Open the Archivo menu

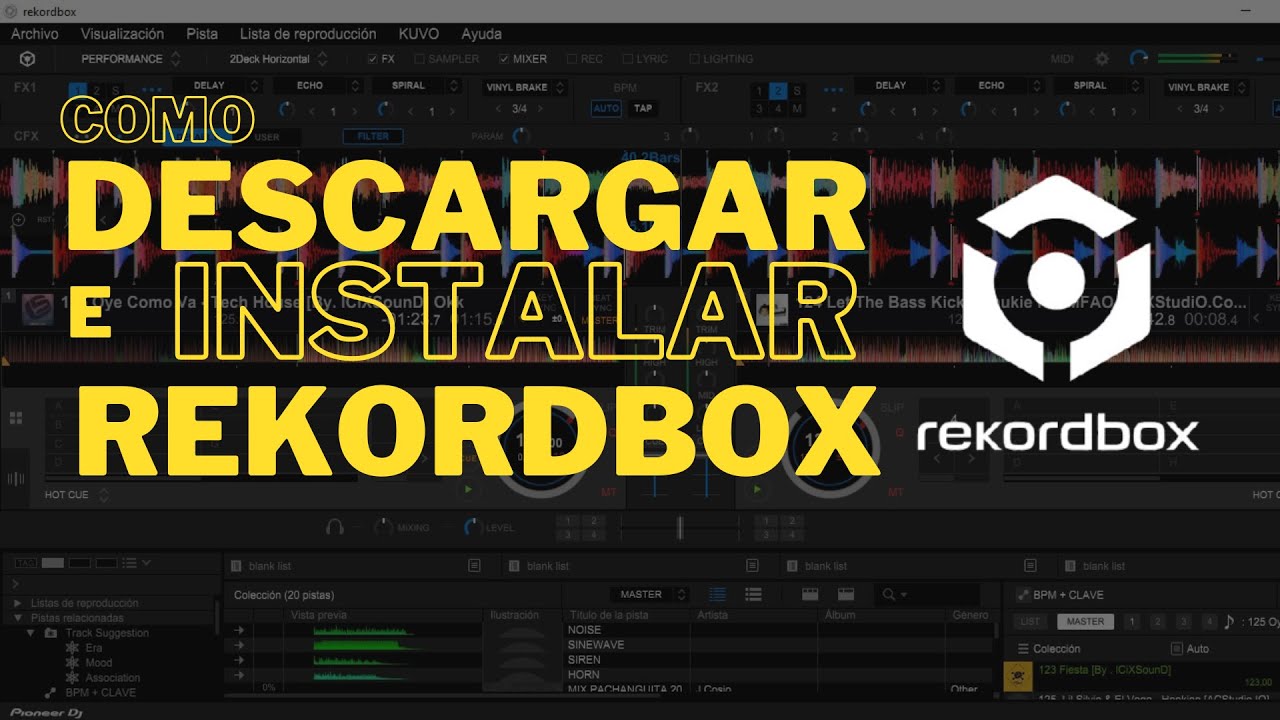pos(35,34)
